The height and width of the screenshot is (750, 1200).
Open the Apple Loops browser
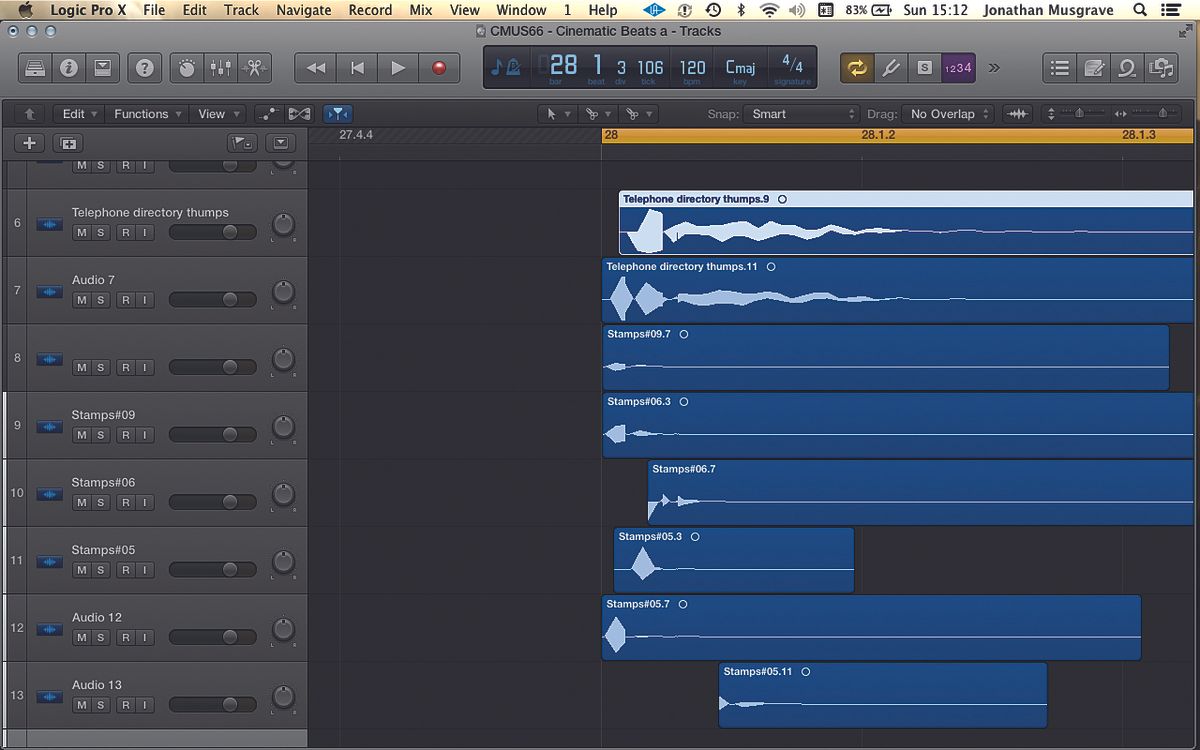coord(1128,68)
